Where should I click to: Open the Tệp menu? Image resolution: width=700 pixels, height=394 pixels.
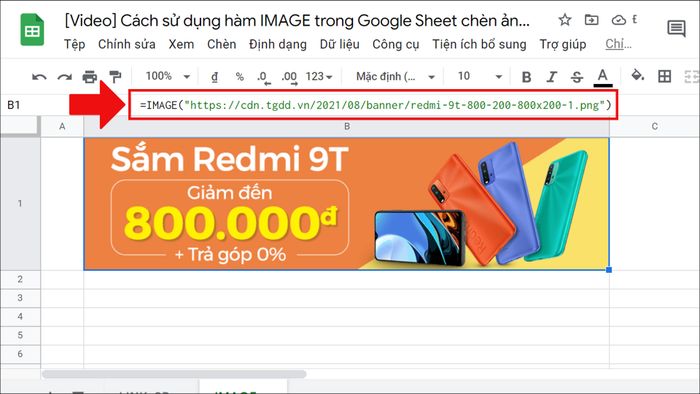click(x=75, y=44)
